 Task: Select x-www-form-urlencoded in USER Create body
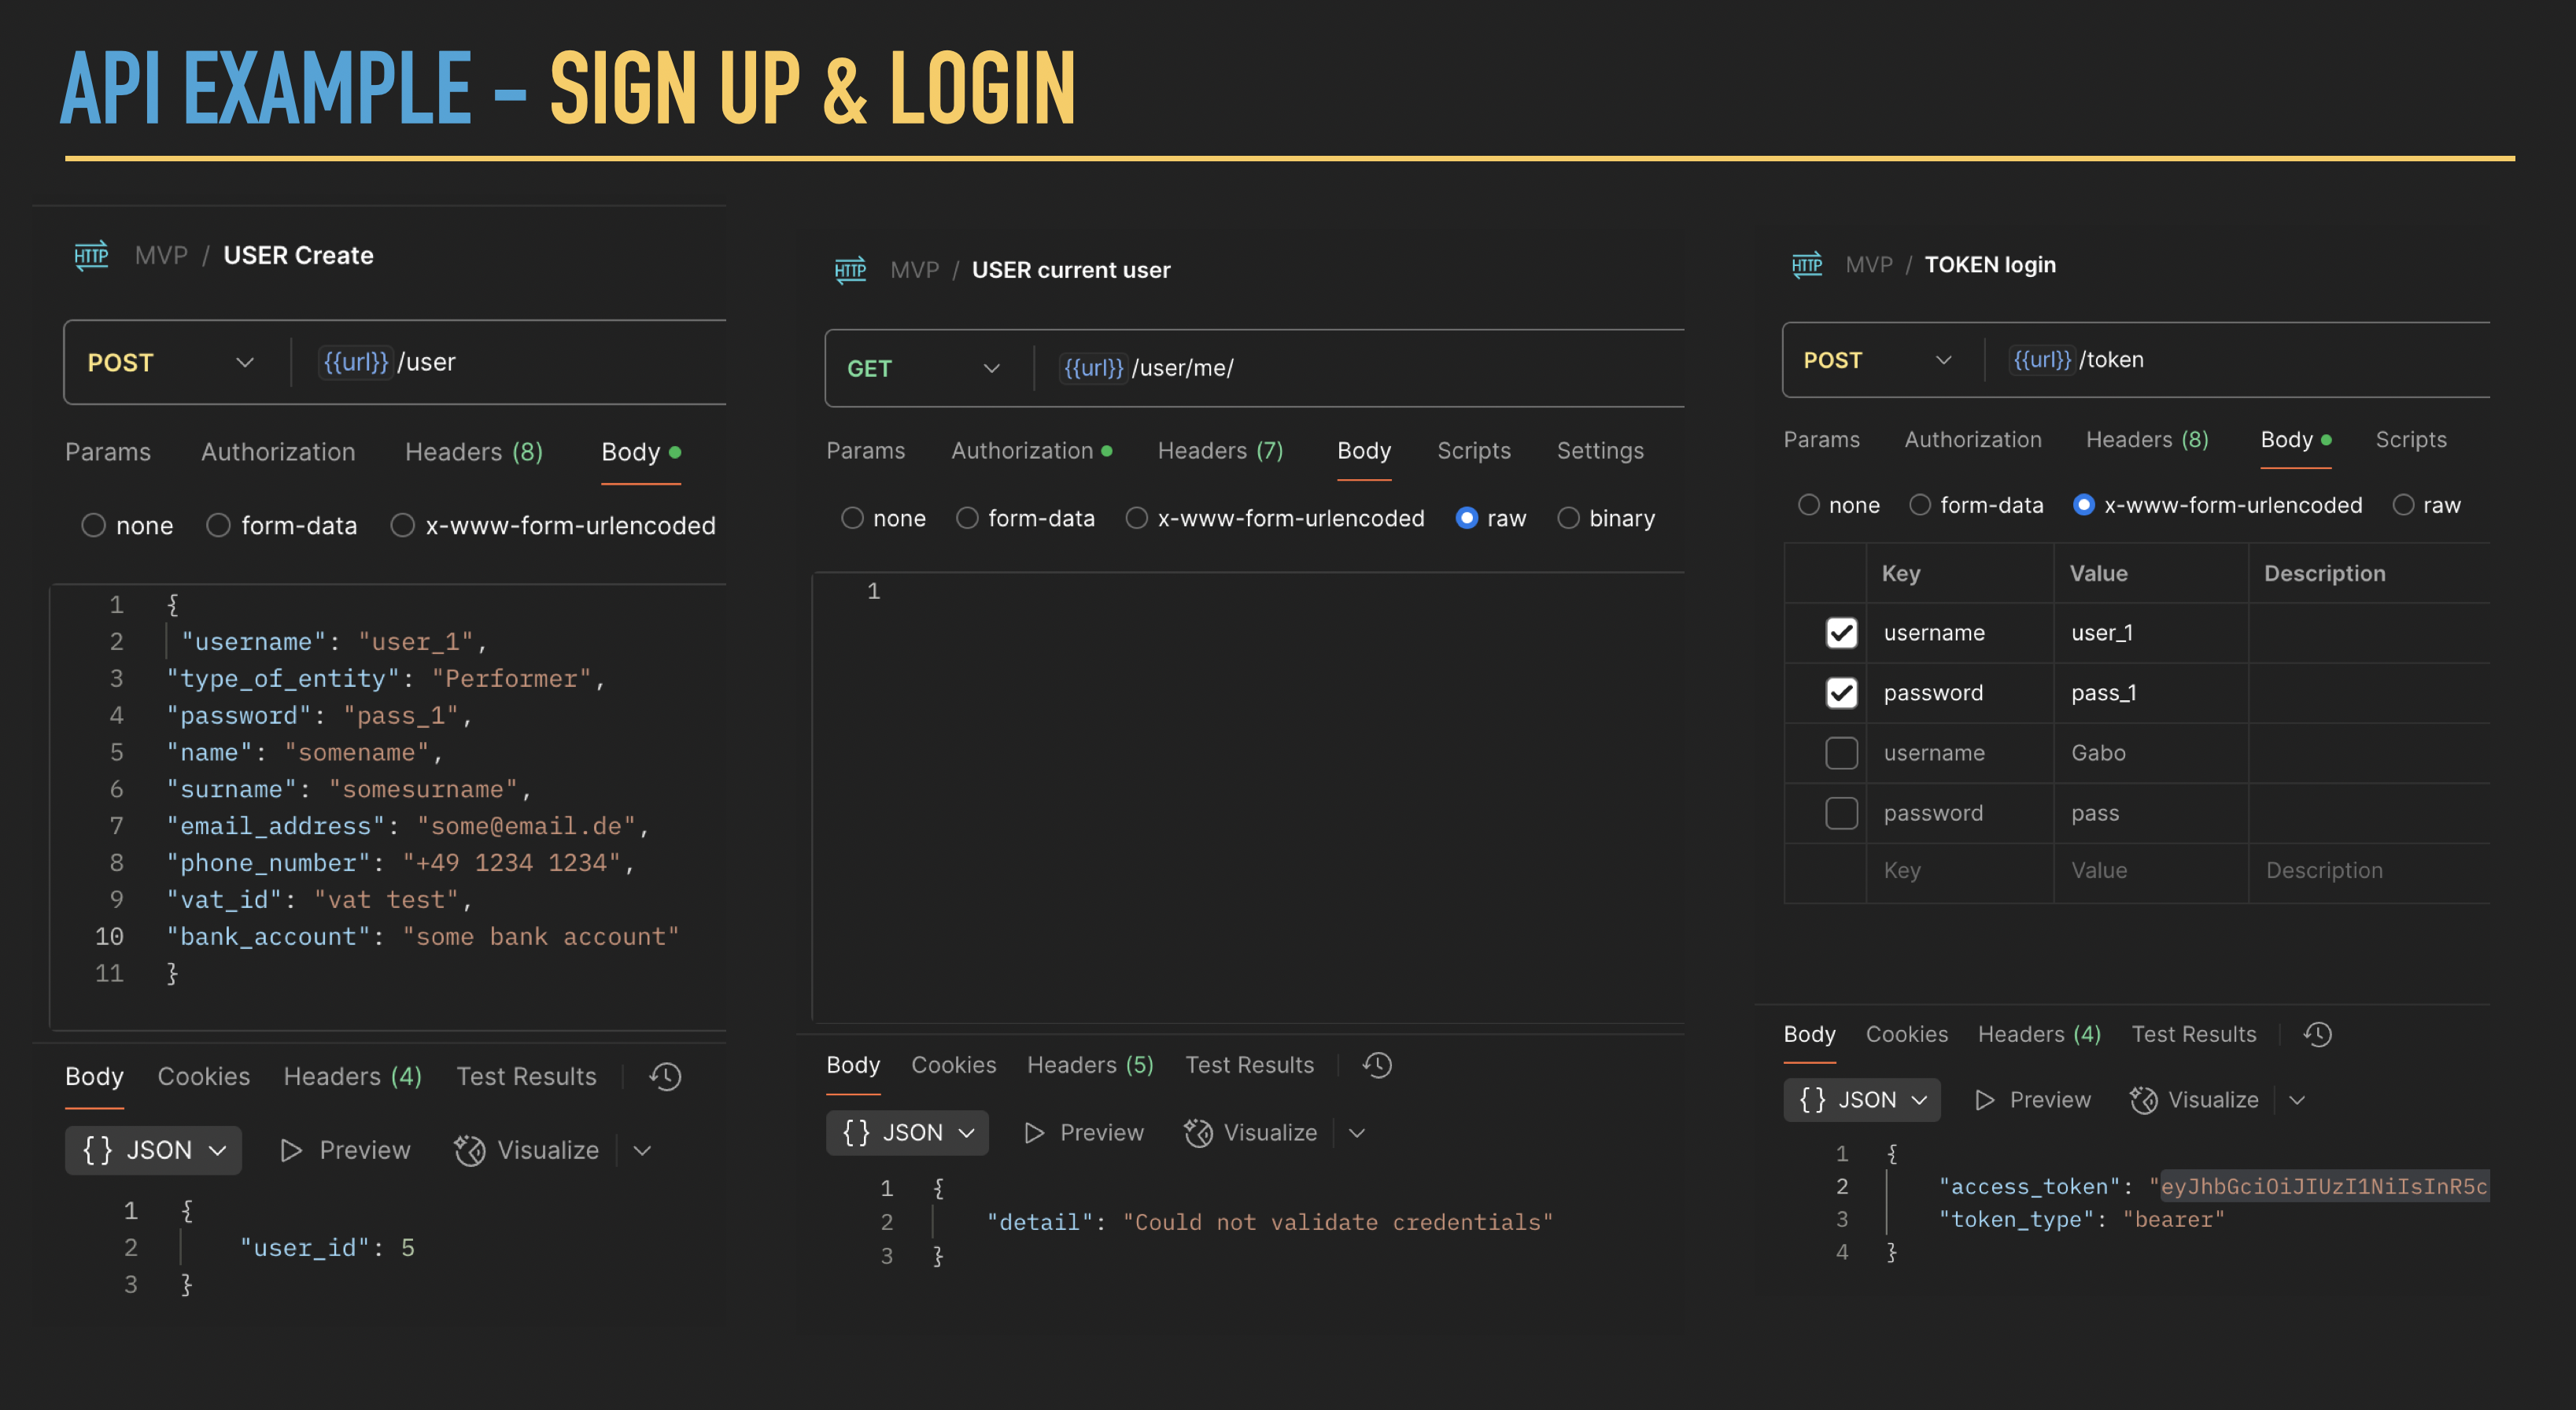[x=402, y=525]
